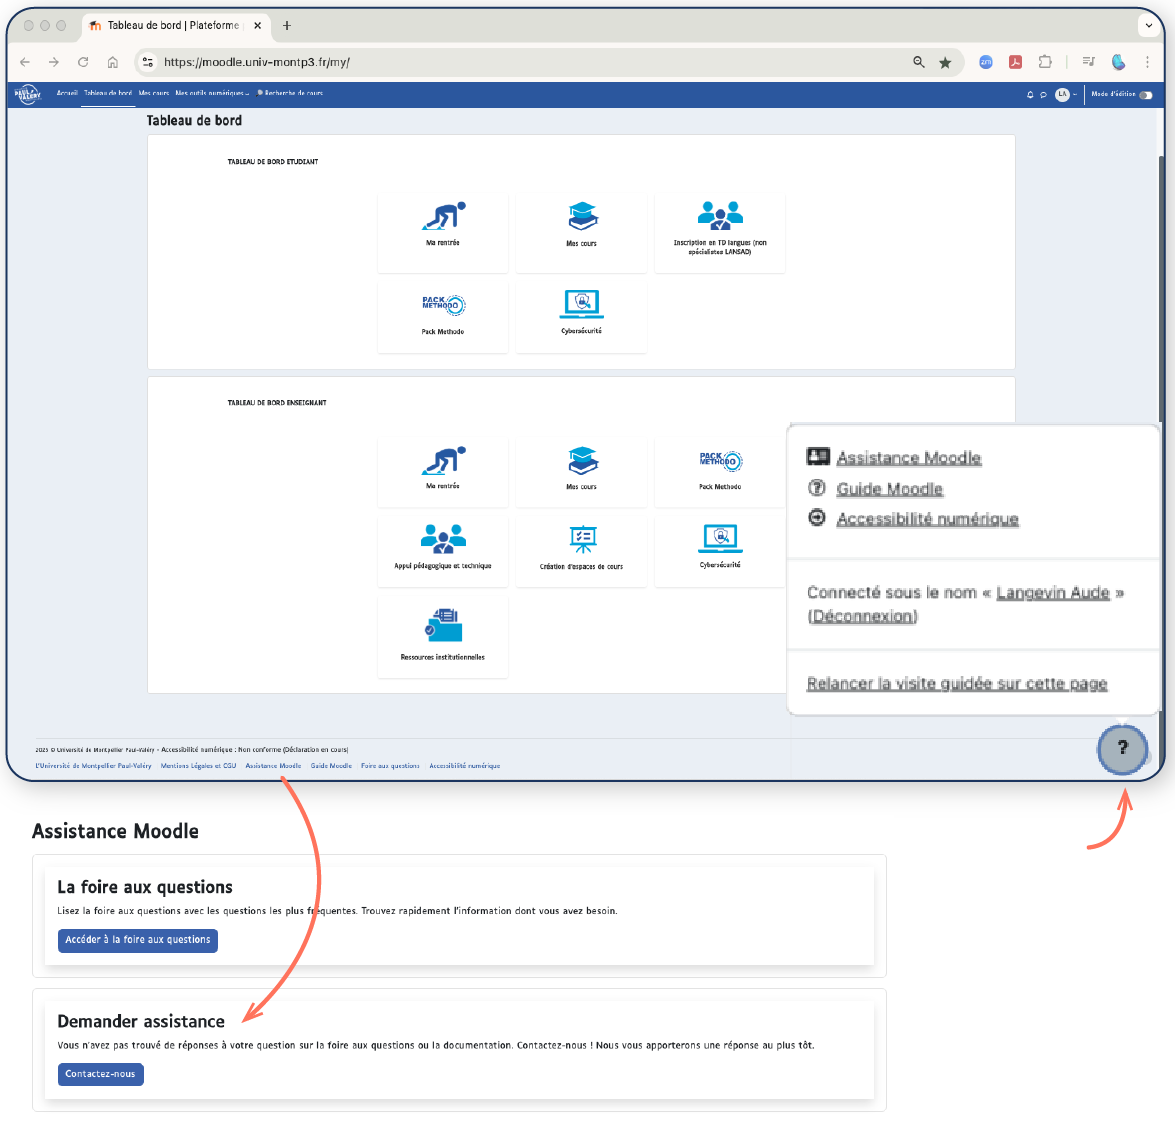Toggle the Mode d'édition switch

pyautogui.click(x=1145, y=95)
